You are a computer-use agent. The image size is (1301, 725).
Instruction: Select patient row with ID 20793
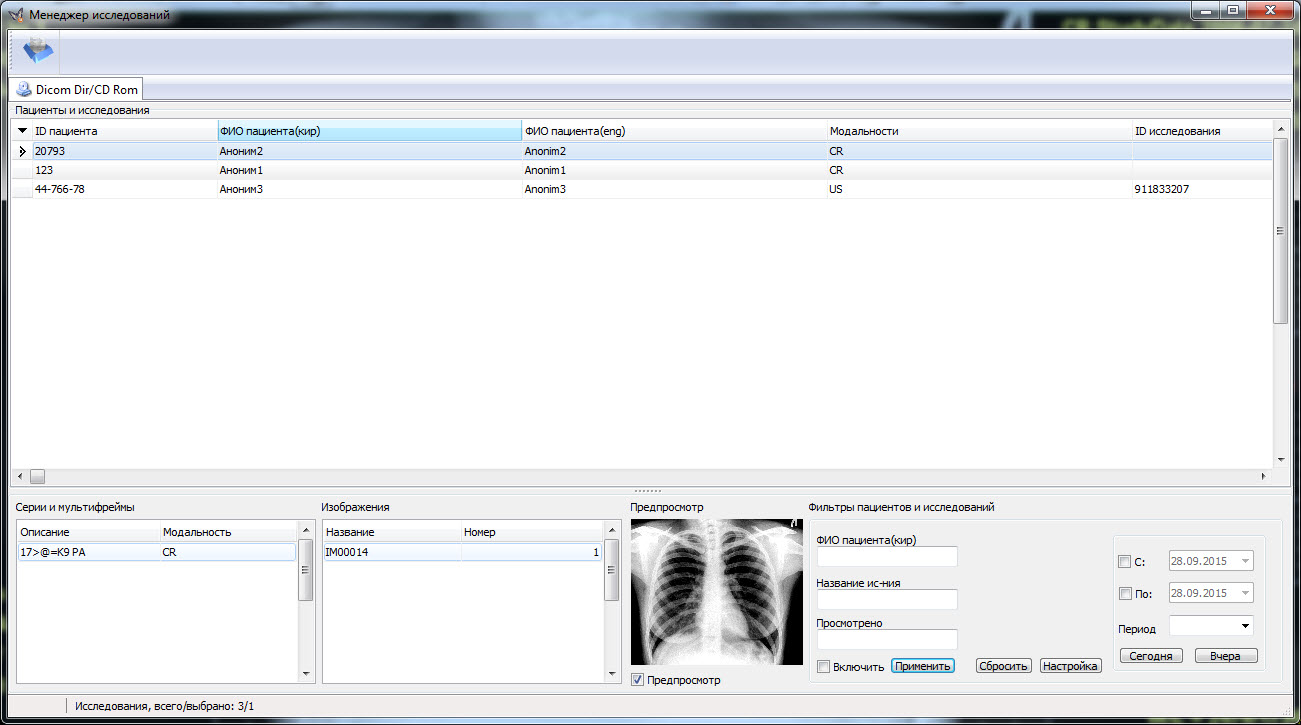[642, 151]
